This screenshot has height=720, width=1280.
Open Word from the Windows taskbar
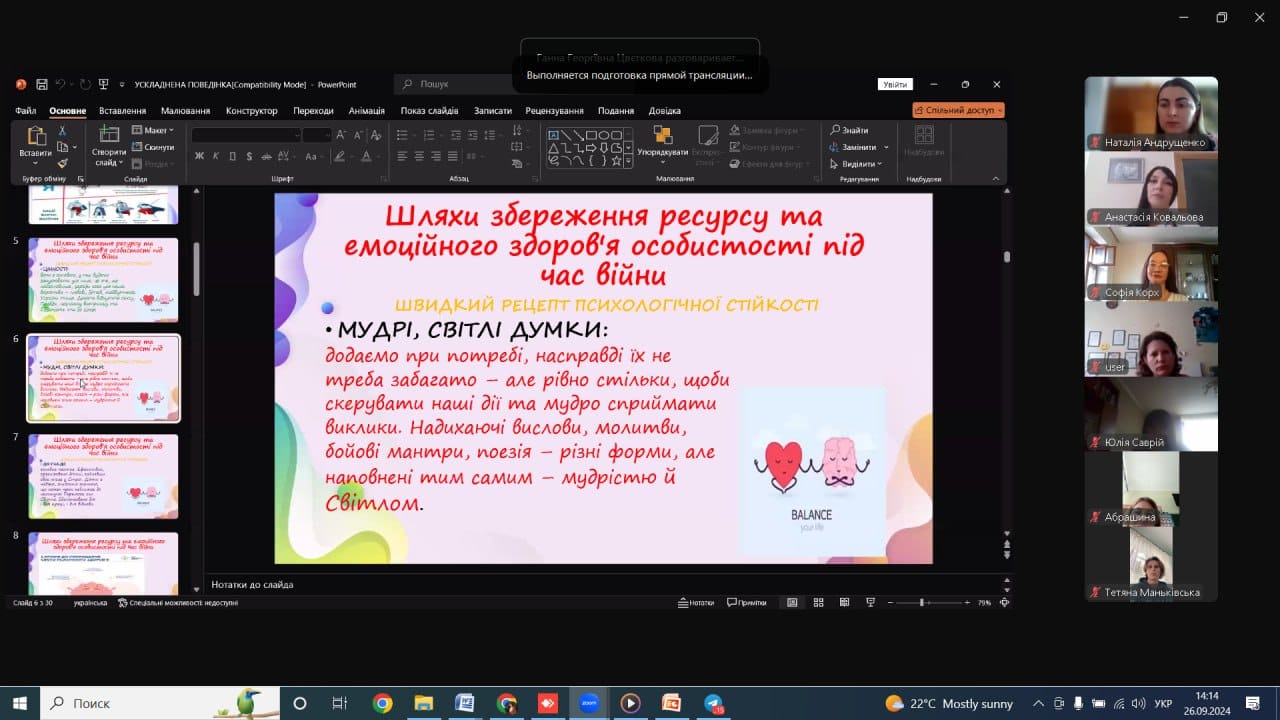pos(464,703)
